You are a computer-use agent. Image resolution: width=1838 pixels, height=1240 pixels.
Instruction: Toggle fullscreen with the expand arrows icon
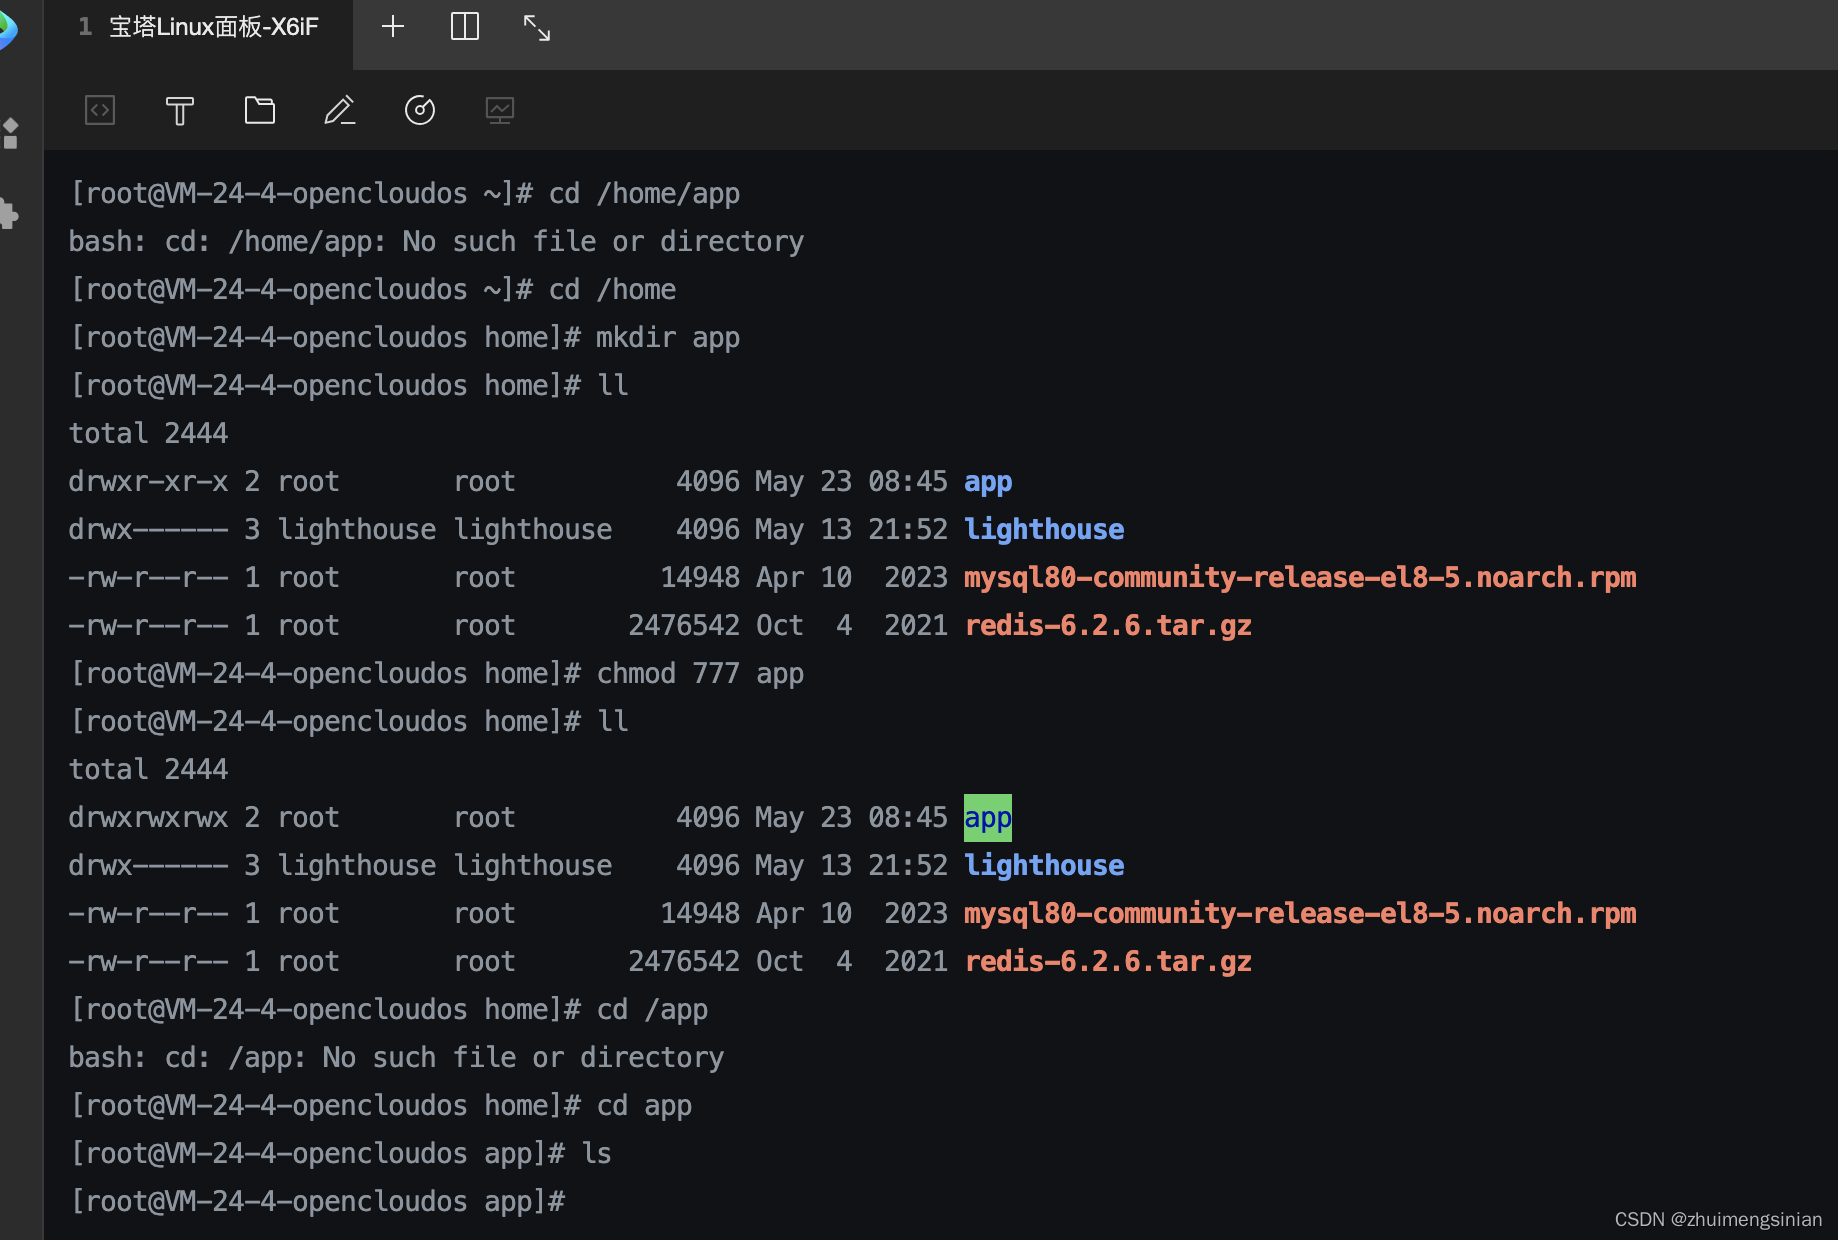537,28
